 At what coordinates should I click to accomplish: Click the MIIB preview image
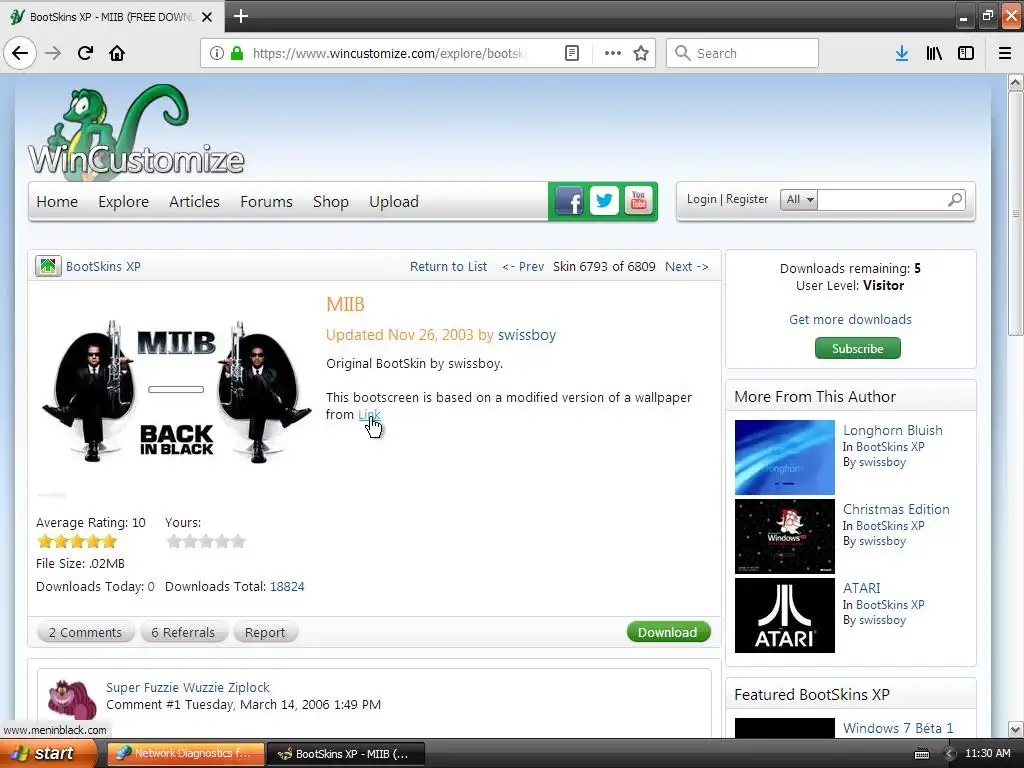(176, 392)
